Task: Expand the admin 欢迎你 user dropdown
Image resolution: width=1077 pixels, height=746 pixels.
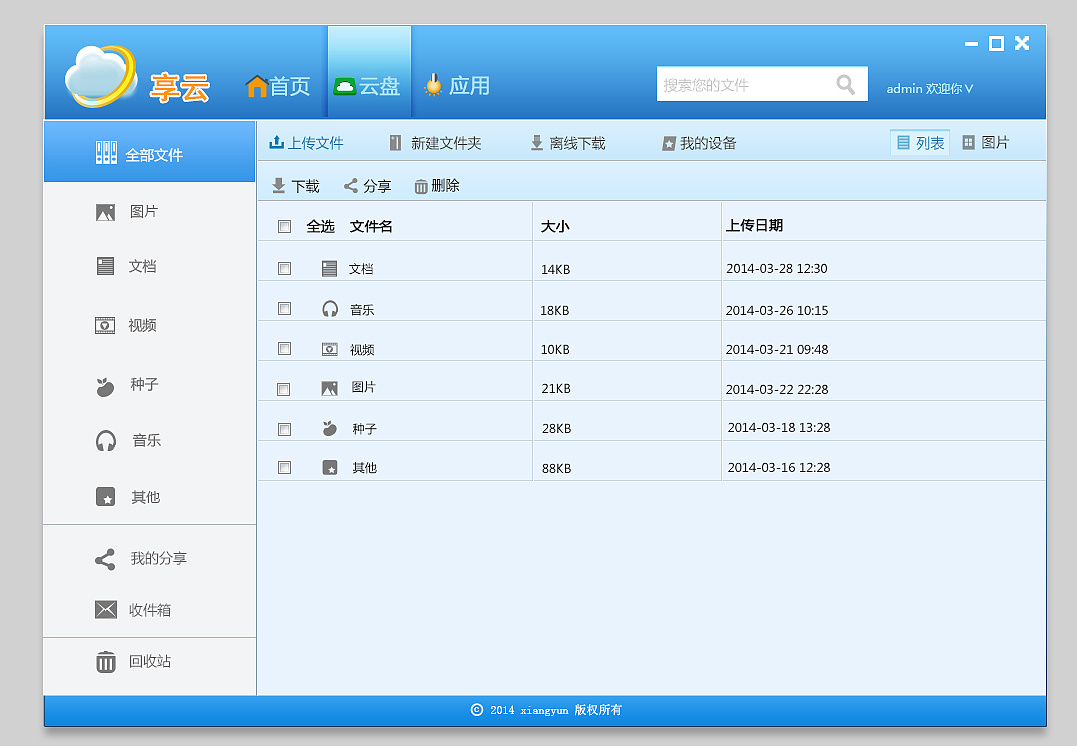Action: pos(929,89)
